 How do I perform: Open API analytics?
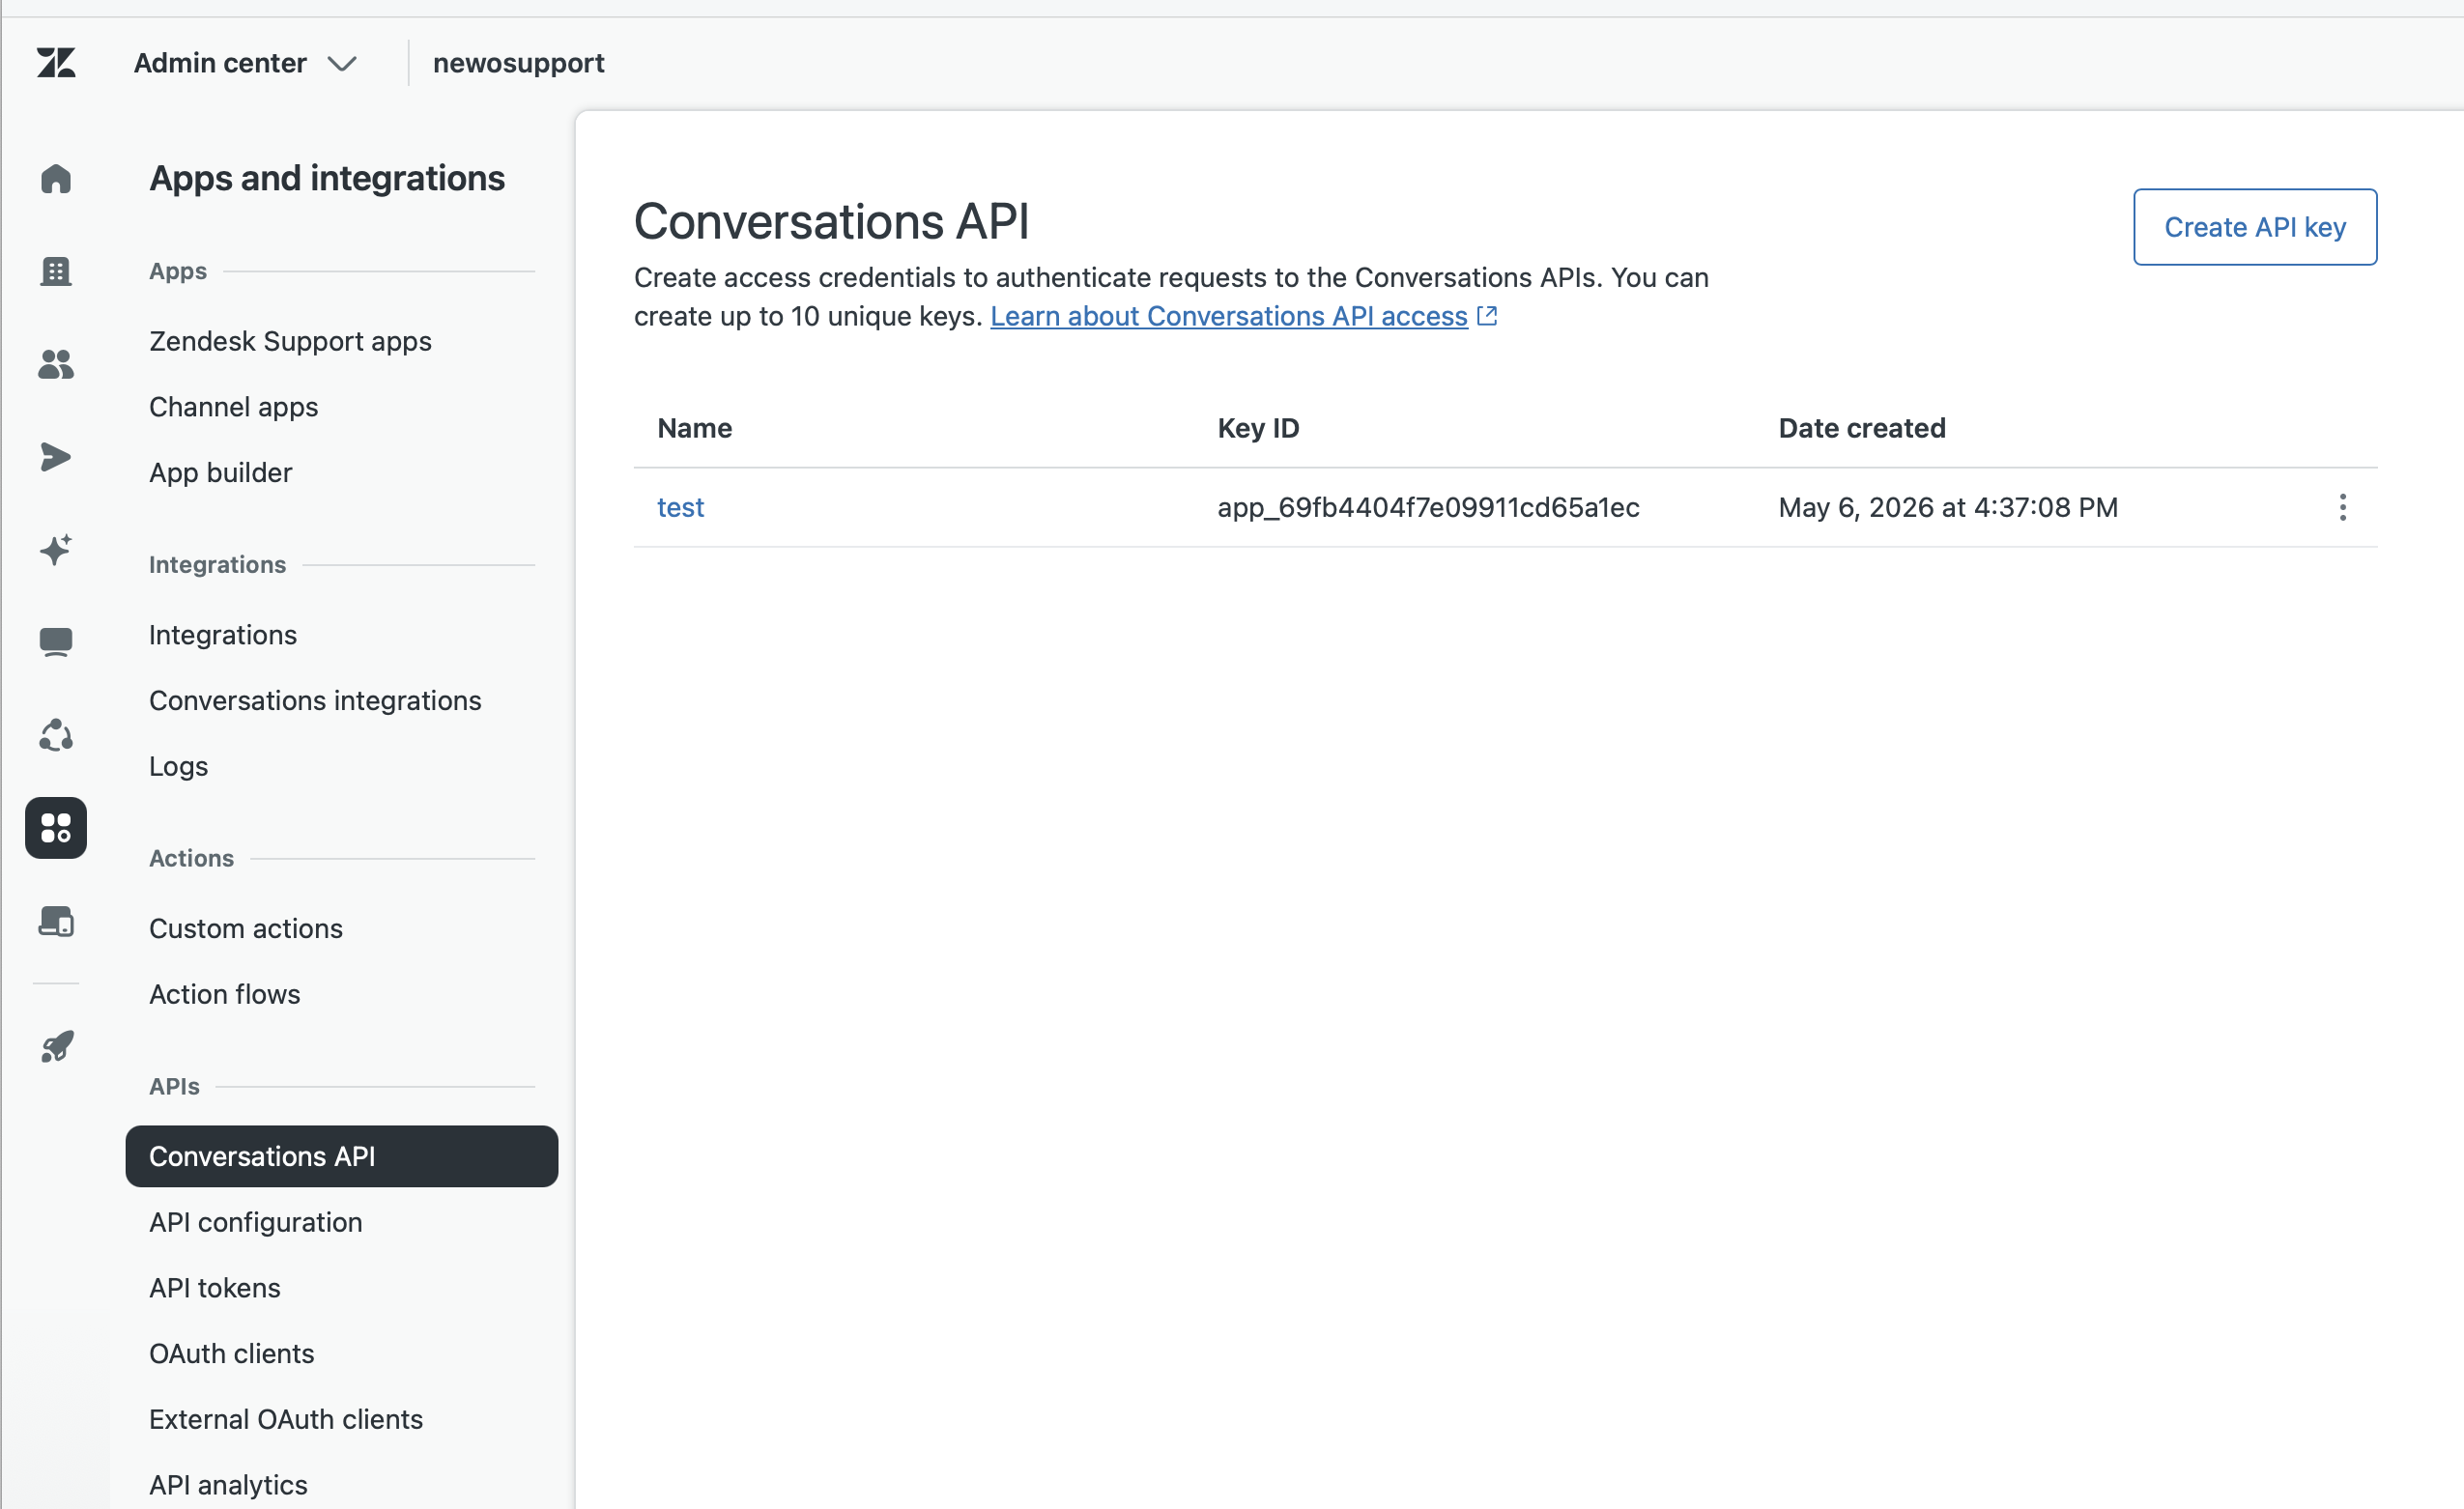[228, 1485]
